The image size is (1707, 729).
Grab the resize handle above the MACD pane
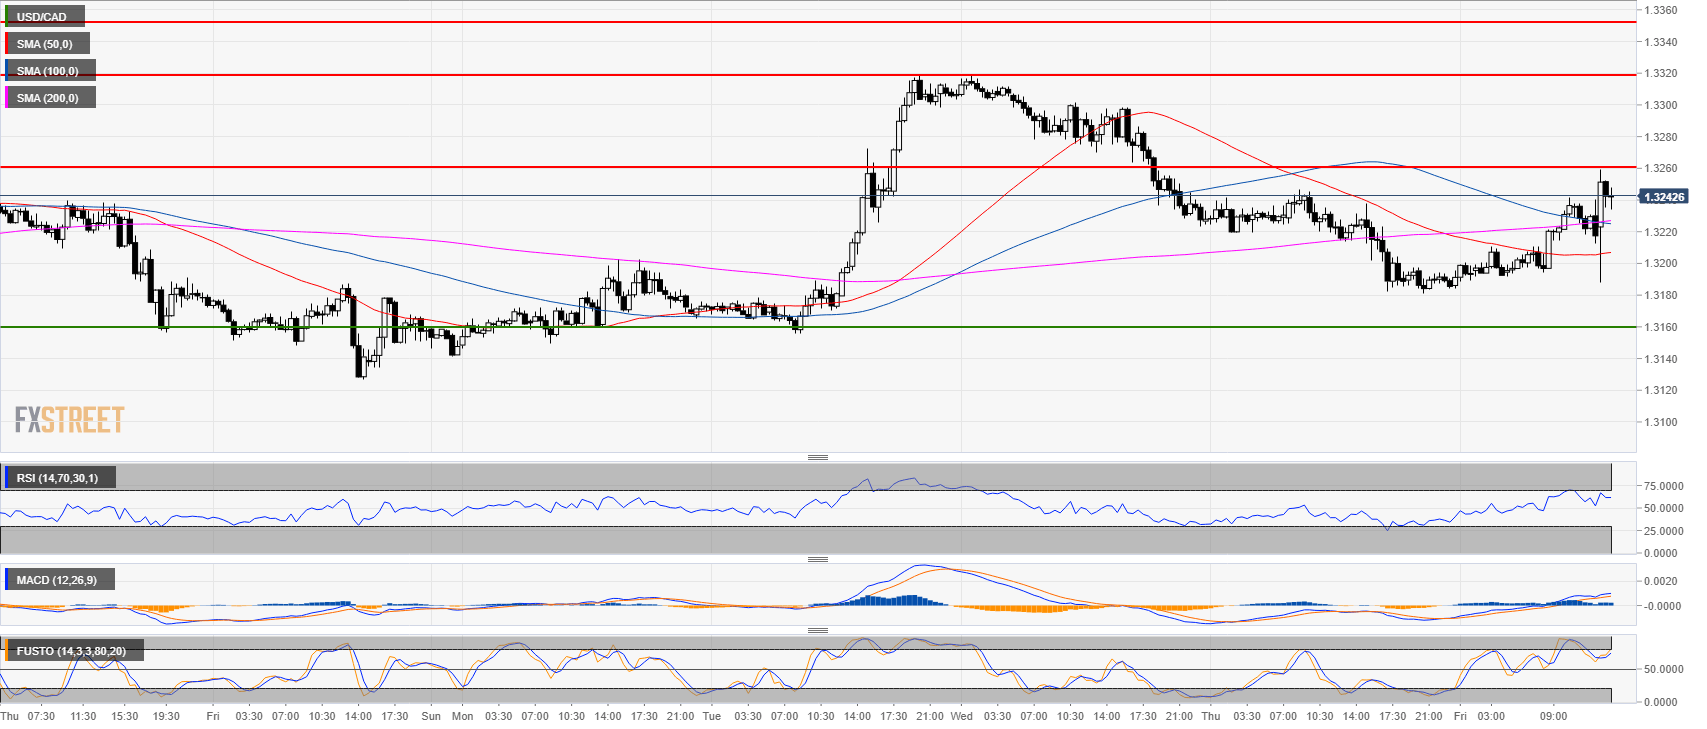tap(817, 559)
